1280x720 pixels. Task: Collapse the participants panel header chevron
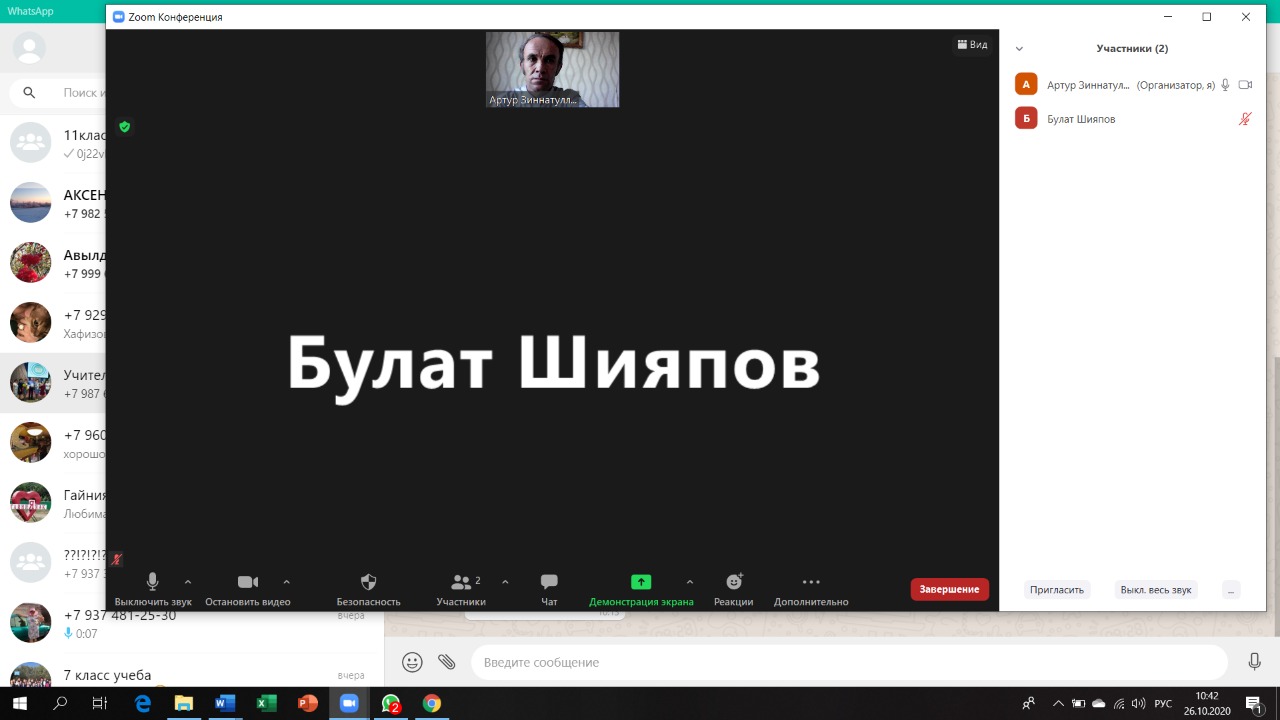tap(1019, 49)
